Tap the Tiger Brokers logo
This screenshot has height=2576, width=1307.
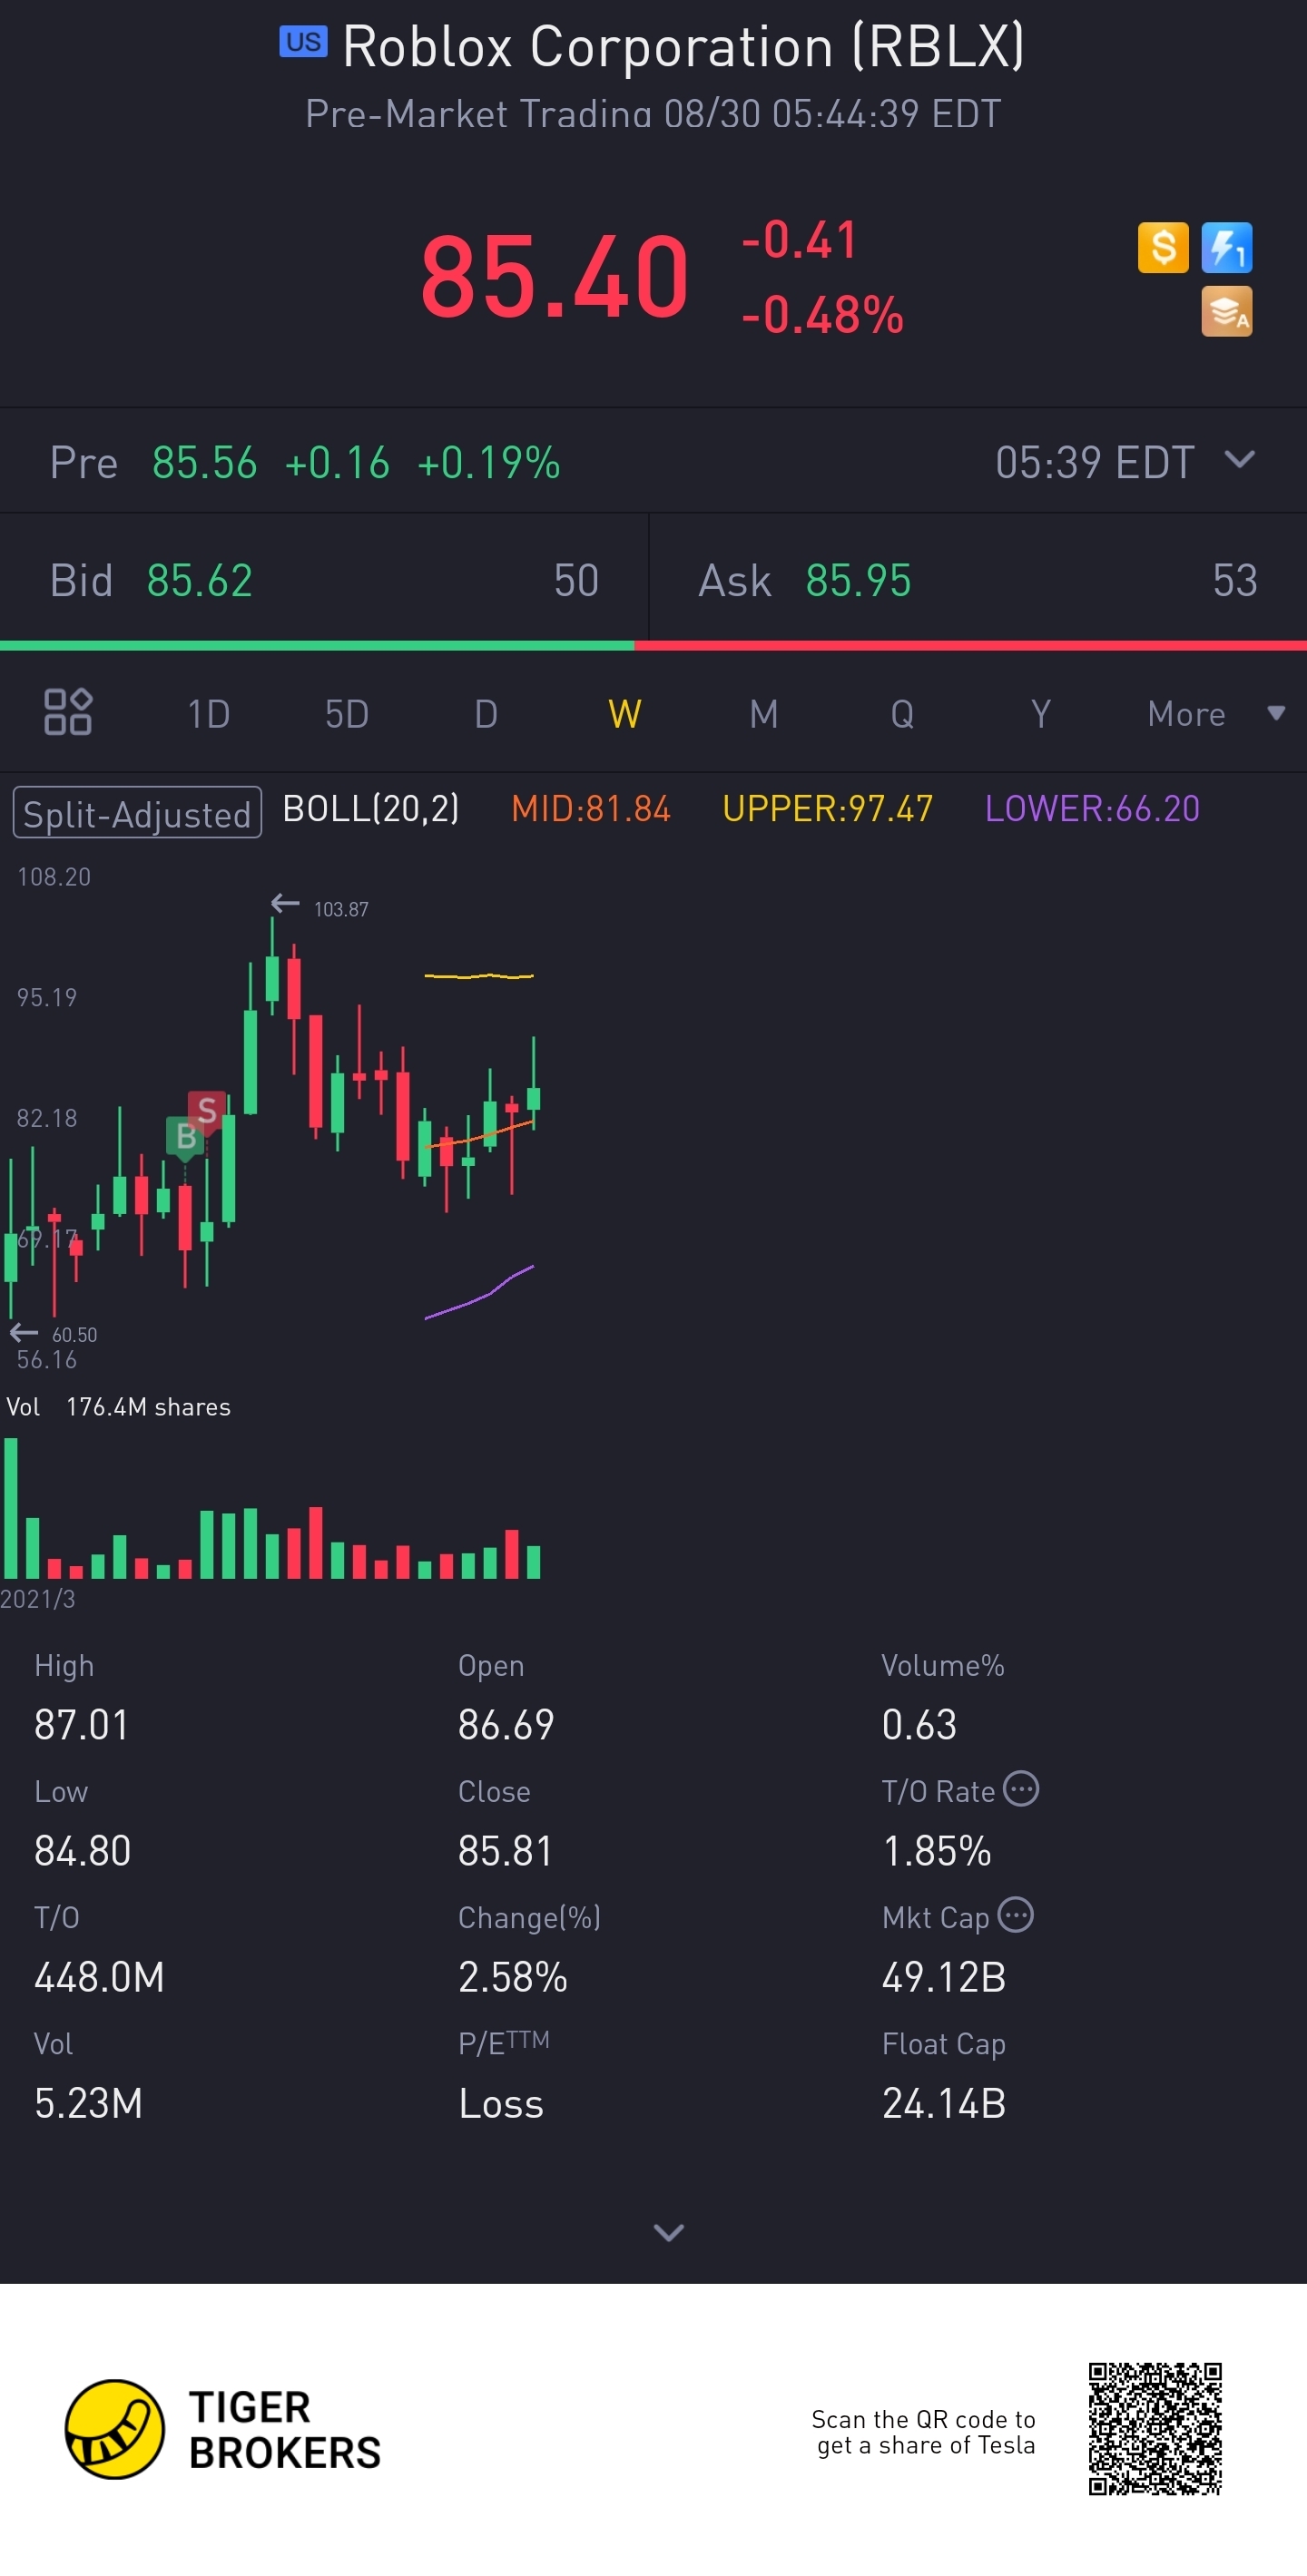[x=223, y=2429]
